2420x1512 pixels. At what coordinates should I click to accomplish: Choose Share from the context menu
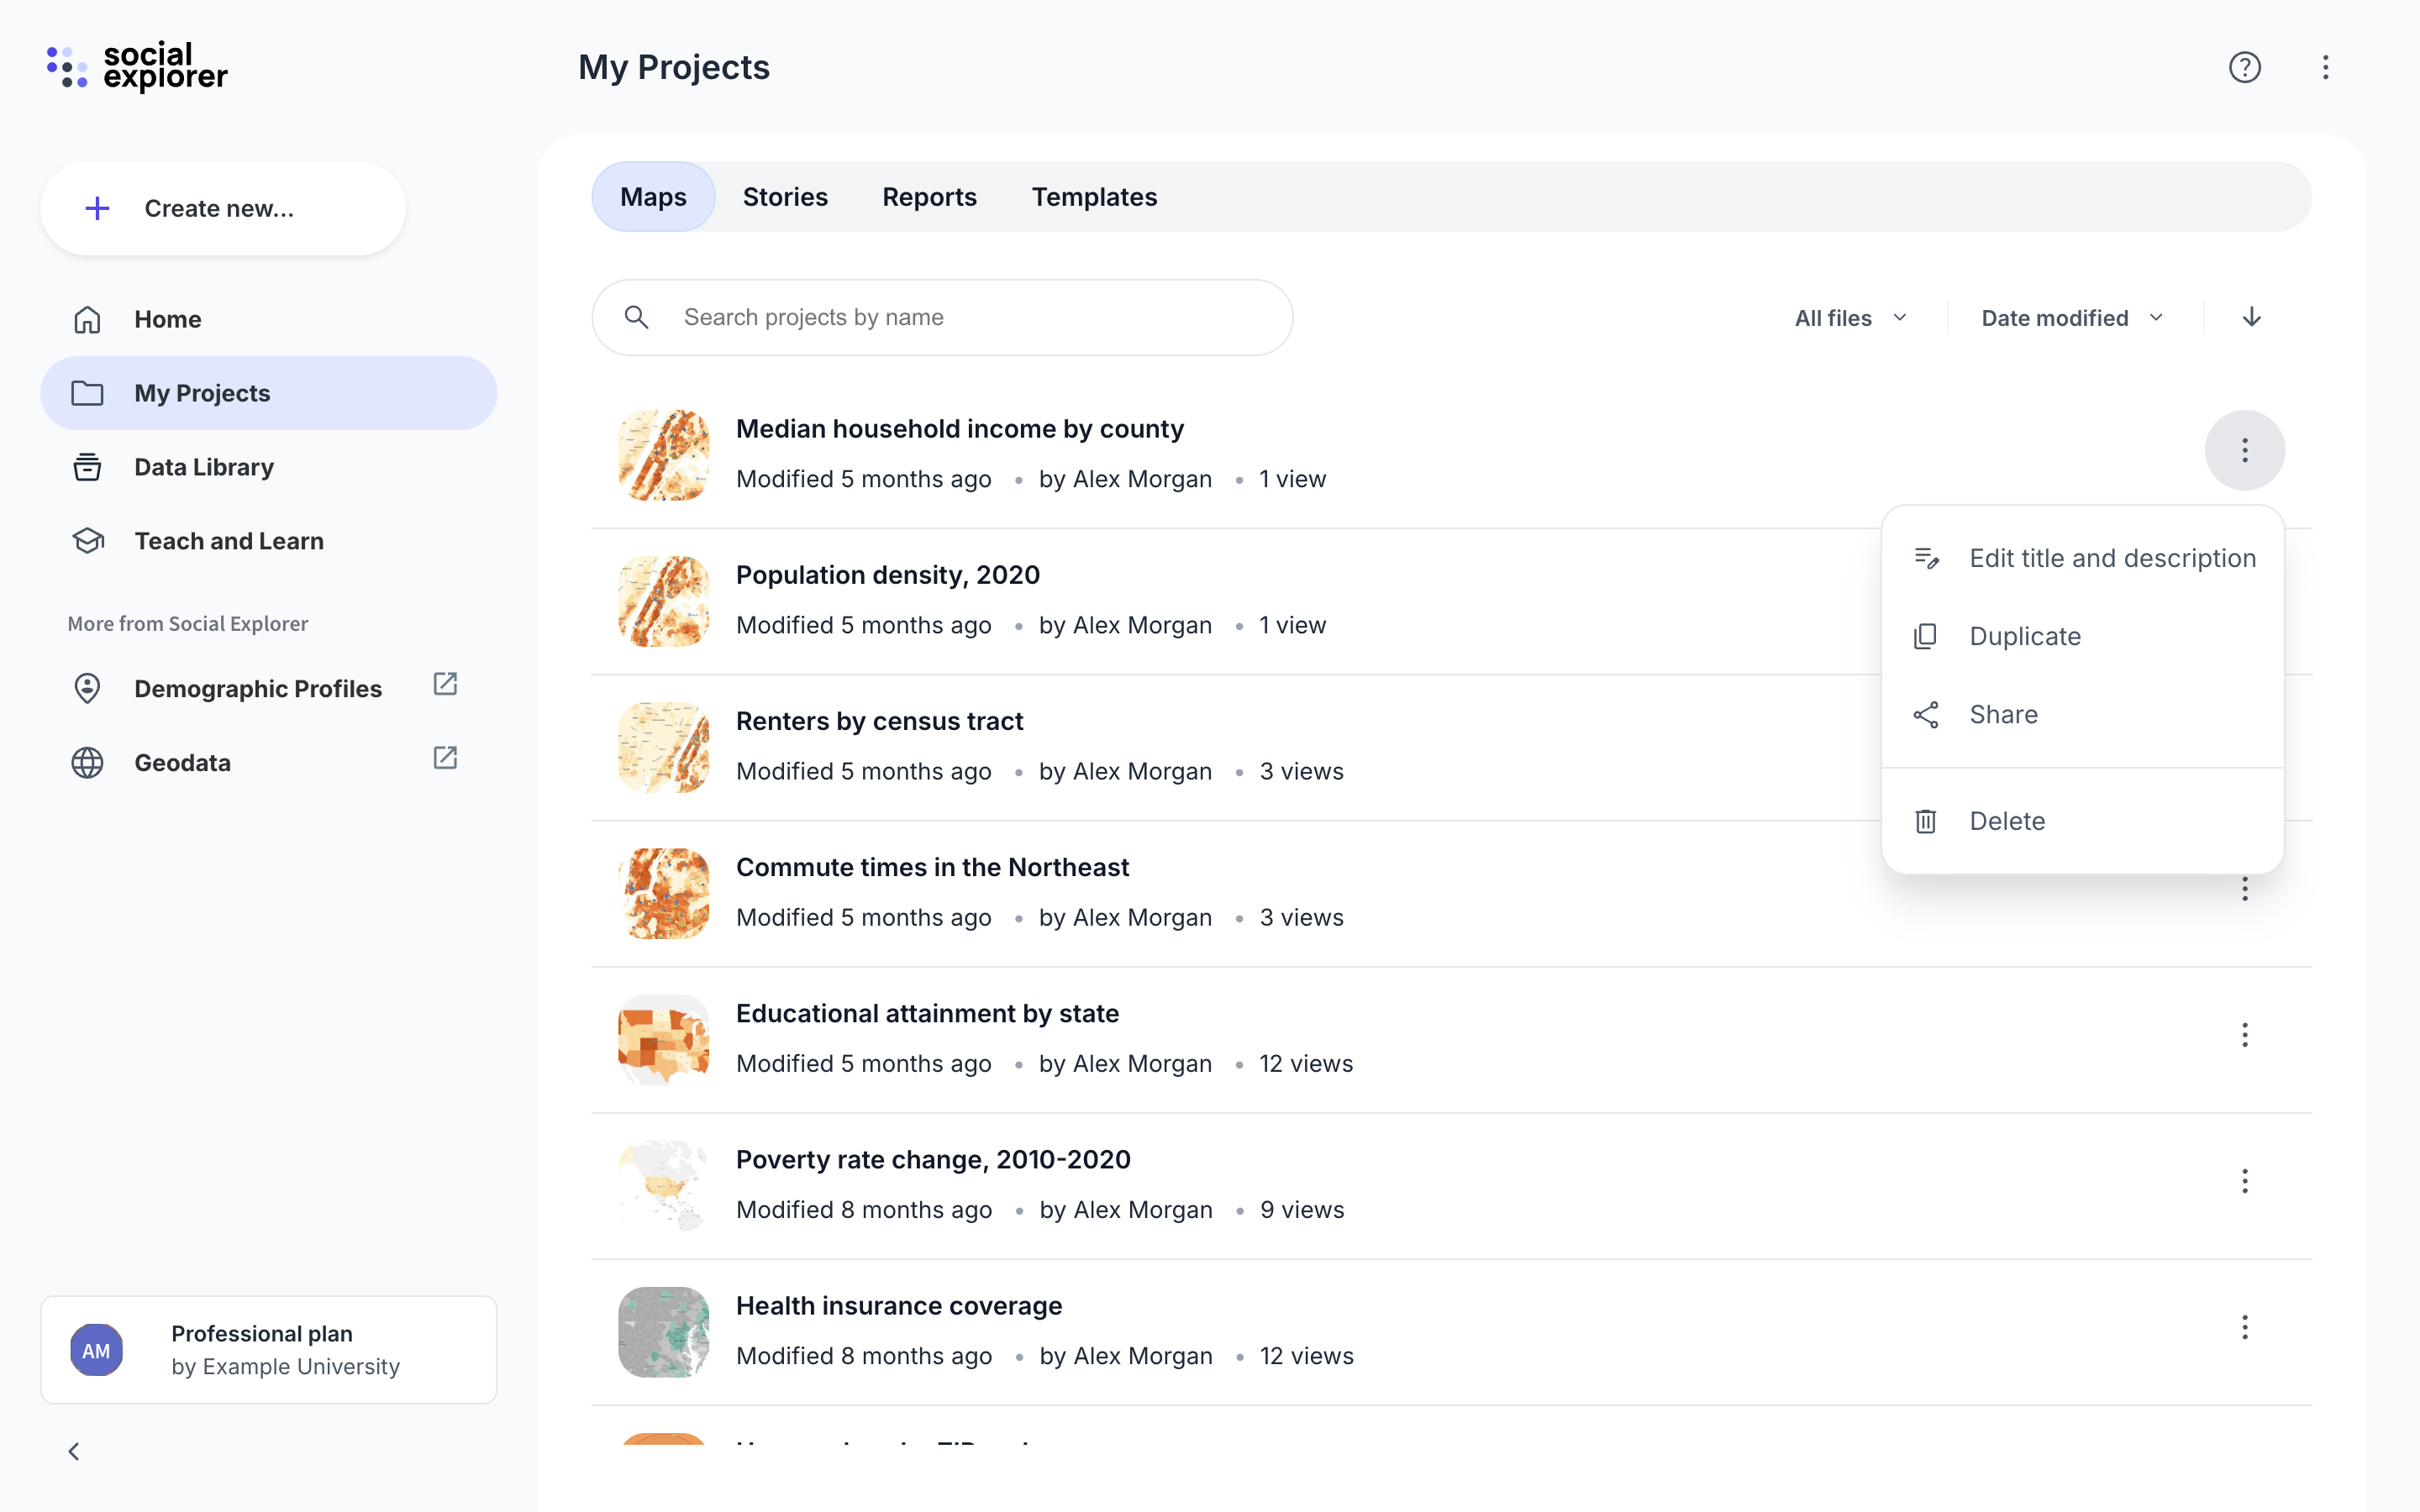pyautogui.click(x=2083, y=714)
